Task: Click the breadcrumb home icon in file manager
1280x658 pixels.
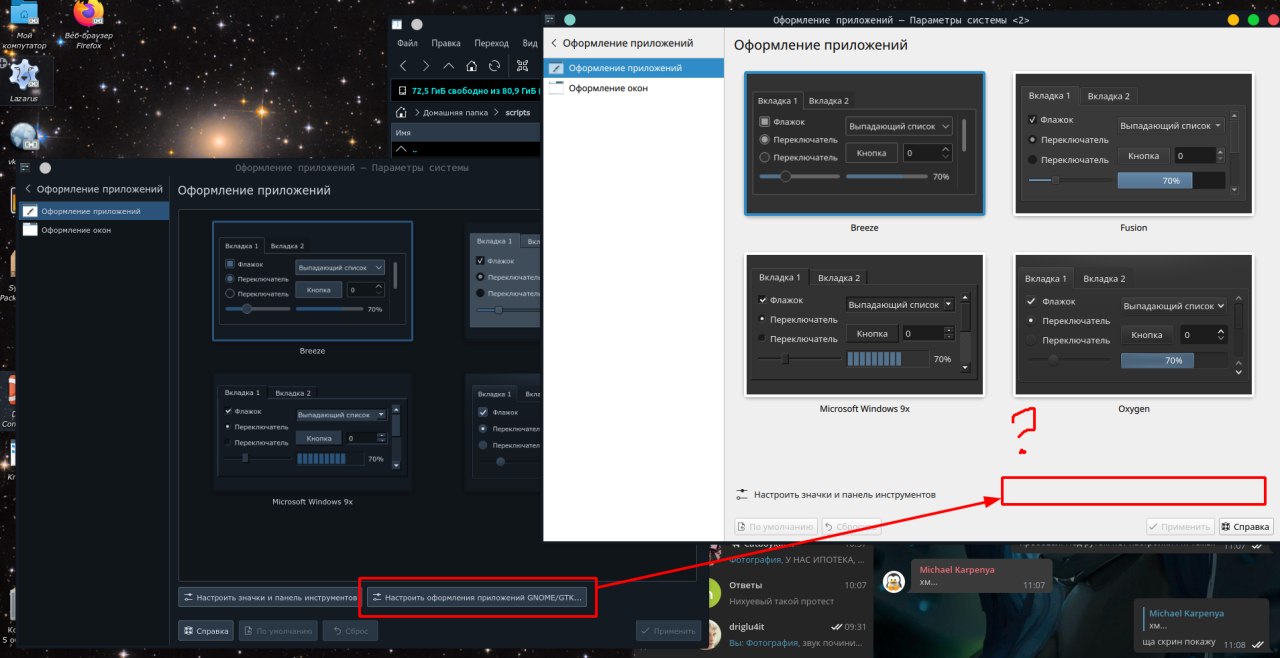Action: click(402, 113)
